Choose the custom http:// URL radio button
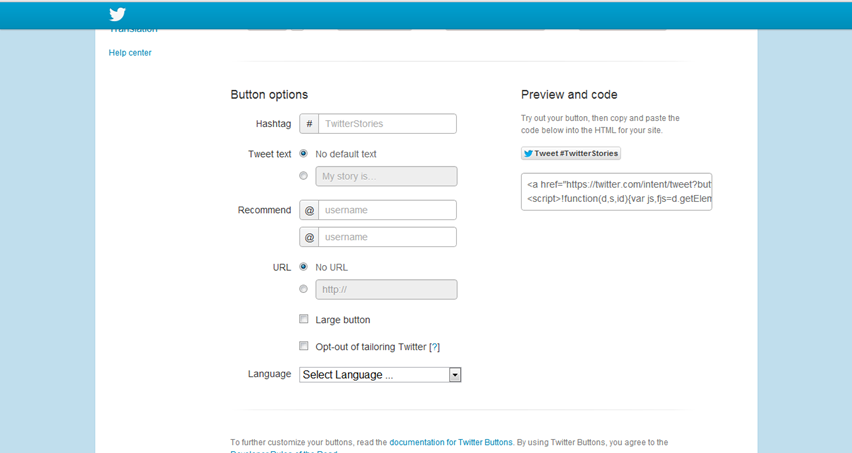This screenshot has width=852, height=453. pyautogui.click(x=304, y=289)
